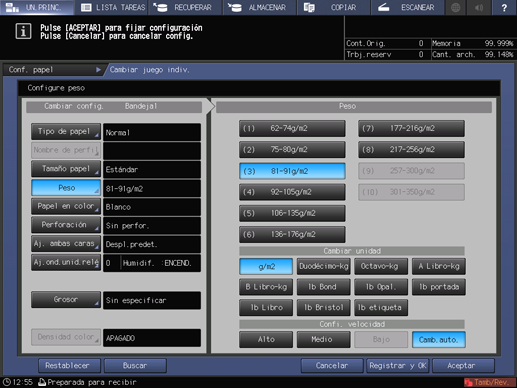Click the Despl.predet. value field
This screenshot has height=388, width=517.
(x=152, y=244)
